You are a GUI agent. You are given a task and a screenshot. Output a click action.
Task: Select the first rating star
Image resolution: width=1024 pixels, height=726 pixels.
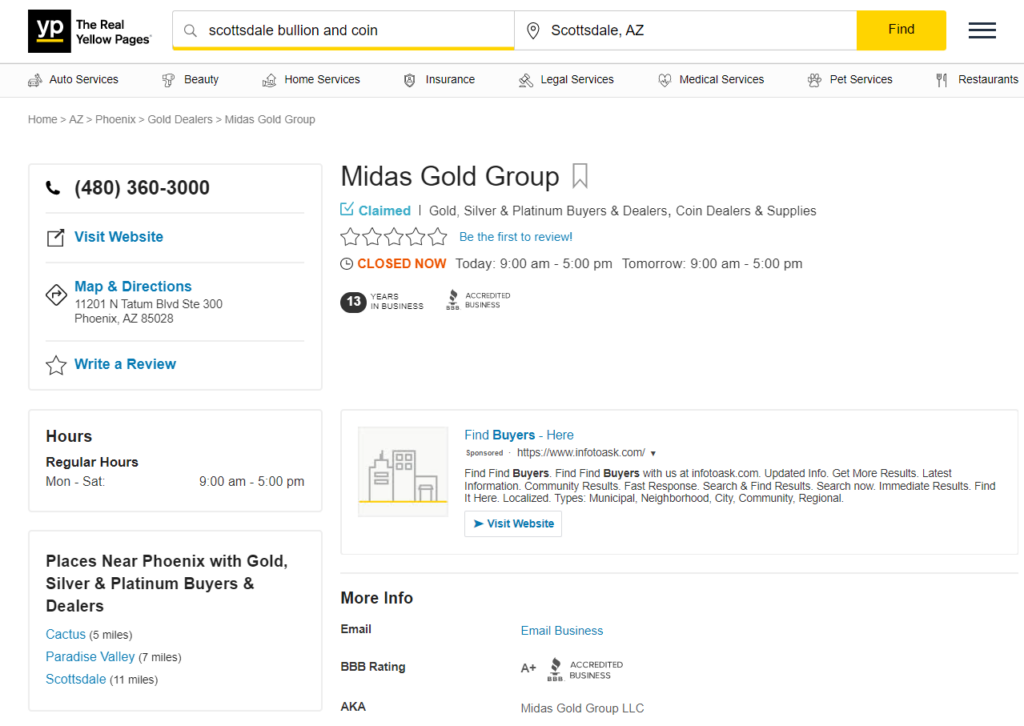[x=350, y=237]
